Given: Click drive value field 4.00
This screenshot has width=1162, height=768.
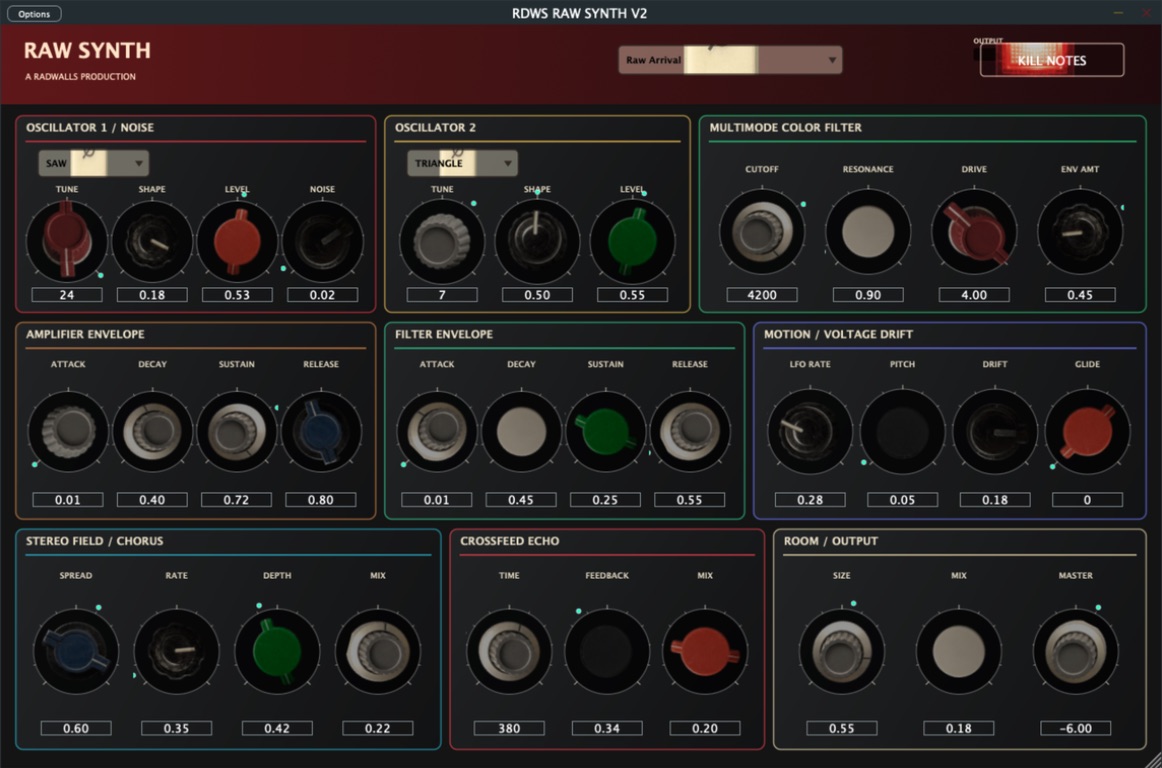Looking at the screenshot, I should coord(974,295).
